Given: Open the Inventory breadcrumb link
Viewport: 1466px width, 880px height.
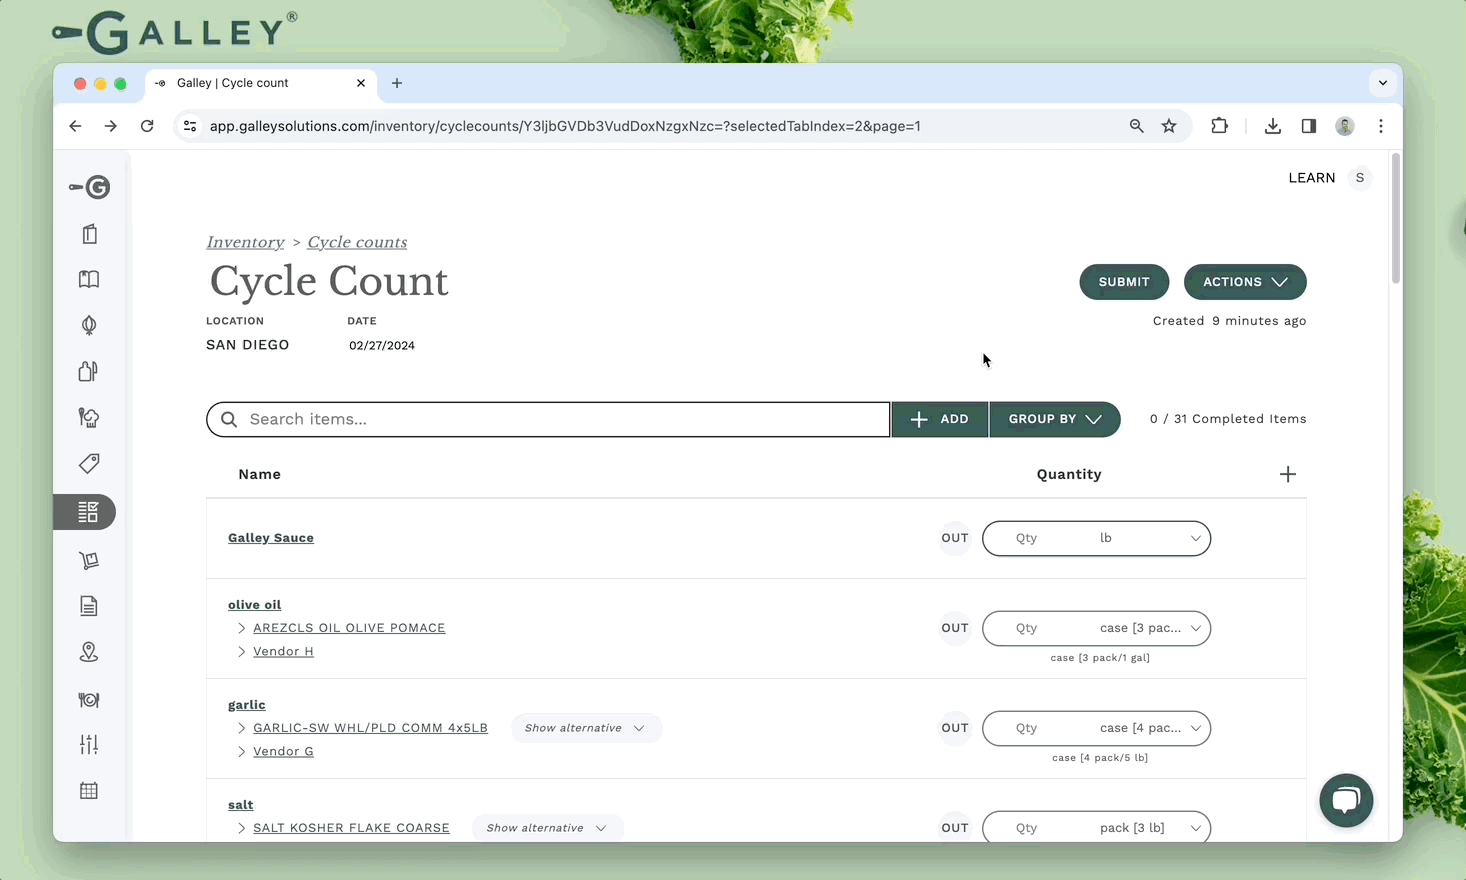Looking at the screenshot, I should tap(245, 242).
